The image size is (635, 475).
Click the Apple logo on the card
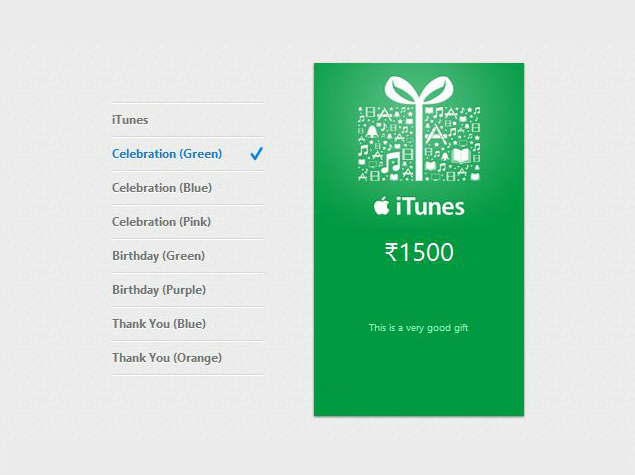(x=381, y=206)
